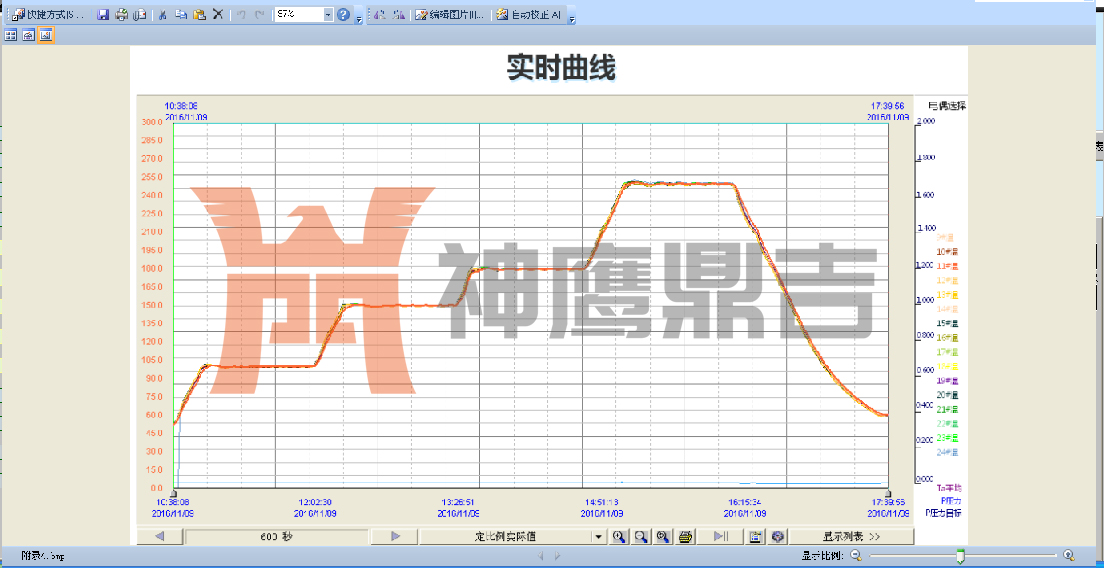Image resolution: width=1104 pixels, height=568 pixels.
Task: Click the chart print icon
Action: coord(685,536)
